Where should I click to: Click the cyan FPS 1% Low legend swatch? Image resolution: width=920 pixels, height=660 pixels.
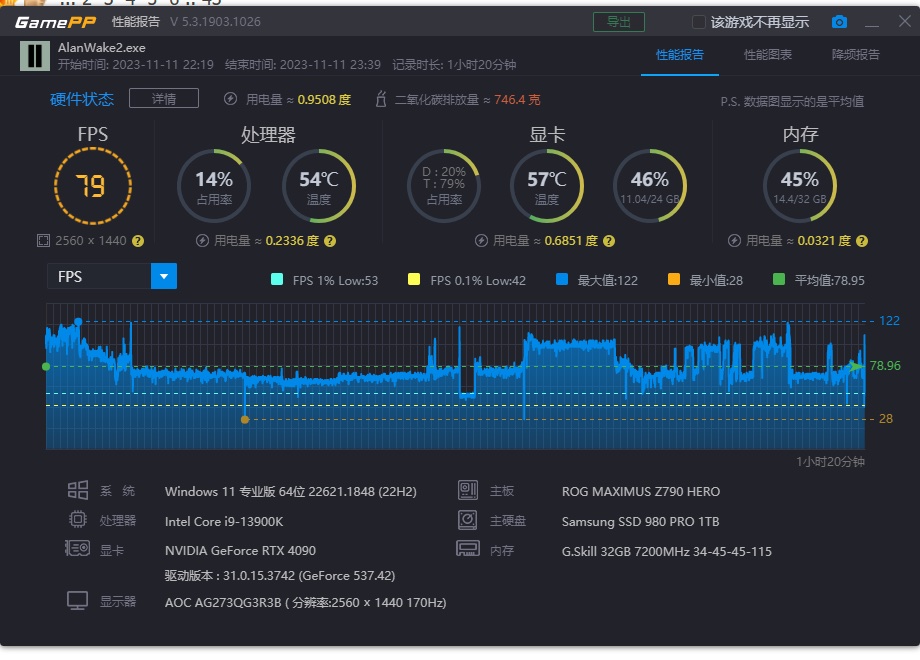[277, 279]
